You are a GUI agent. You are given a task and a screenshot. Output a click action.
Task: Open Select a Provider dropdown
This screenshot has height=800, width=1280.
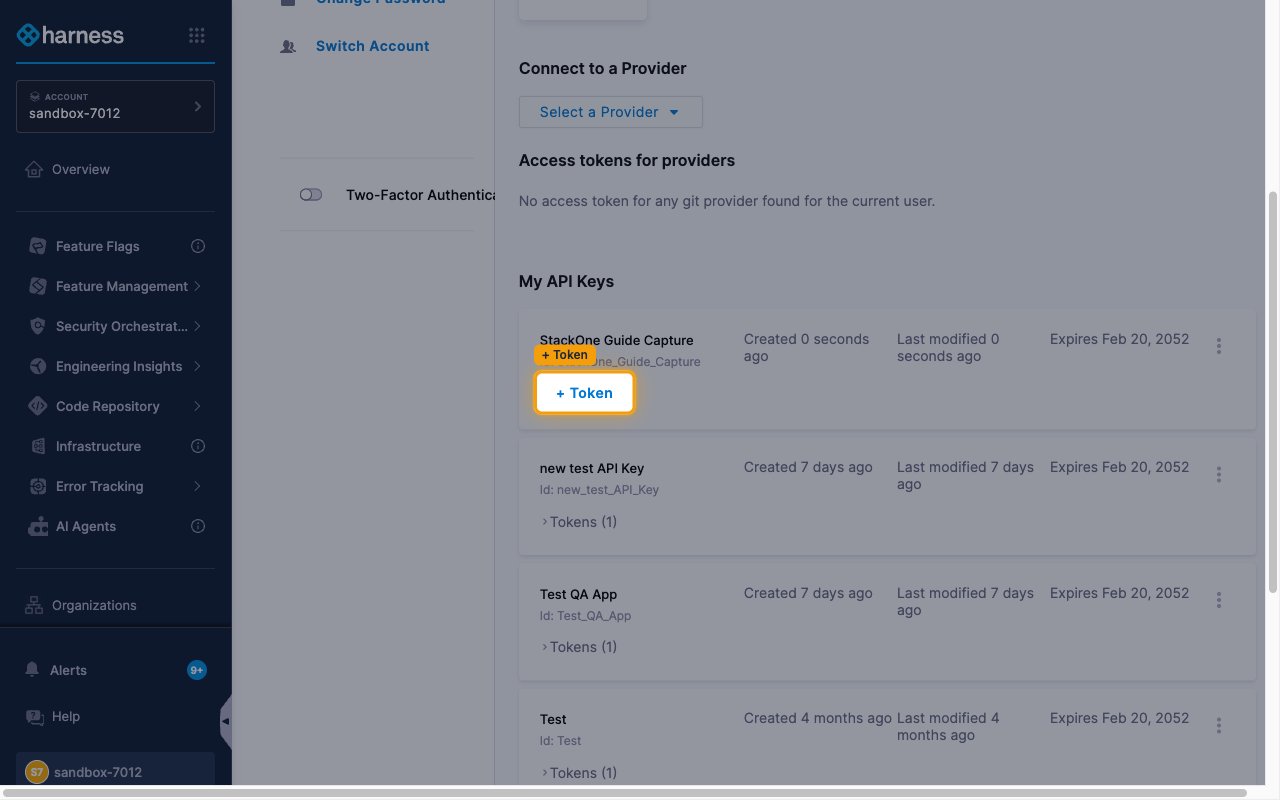tap(610, 112)
